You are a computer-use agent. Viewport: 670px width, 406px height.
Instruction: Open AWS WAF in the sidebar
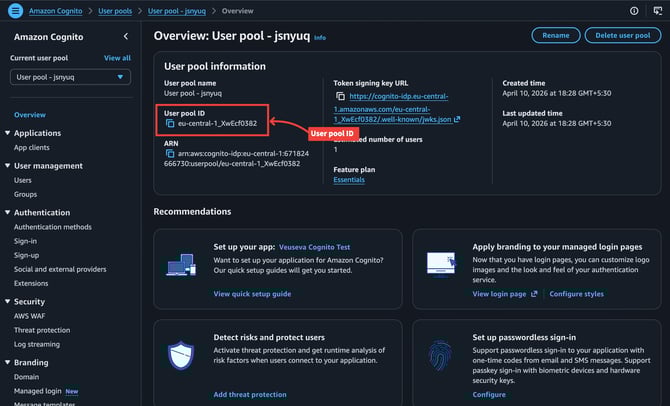(x=29, y=316)
